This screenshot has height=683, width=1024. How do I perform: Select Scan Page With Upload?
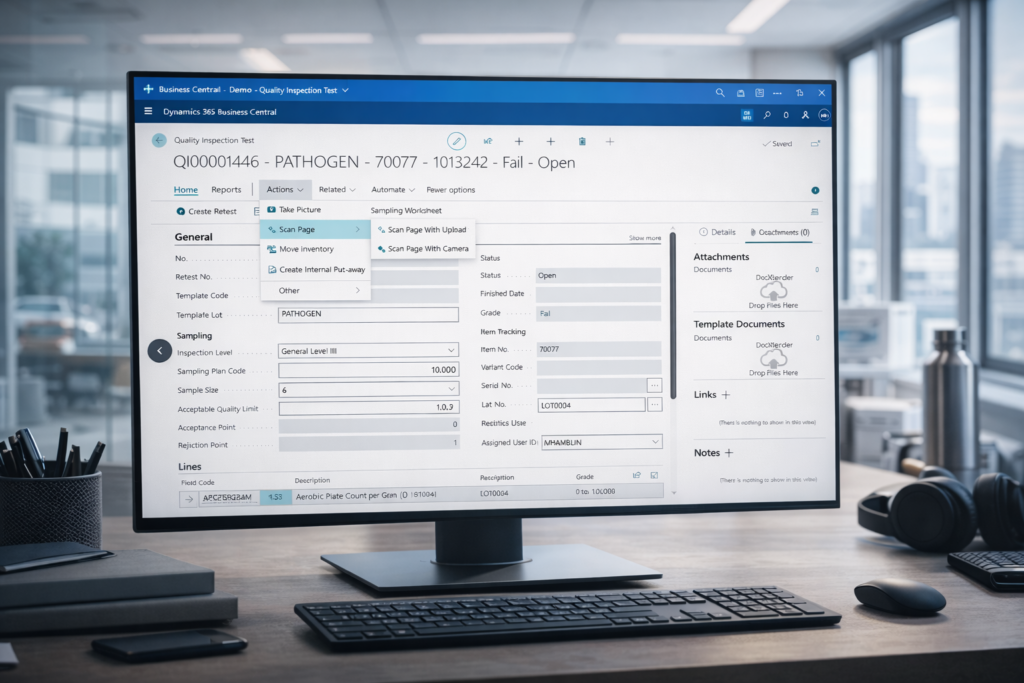pos(428,229)
